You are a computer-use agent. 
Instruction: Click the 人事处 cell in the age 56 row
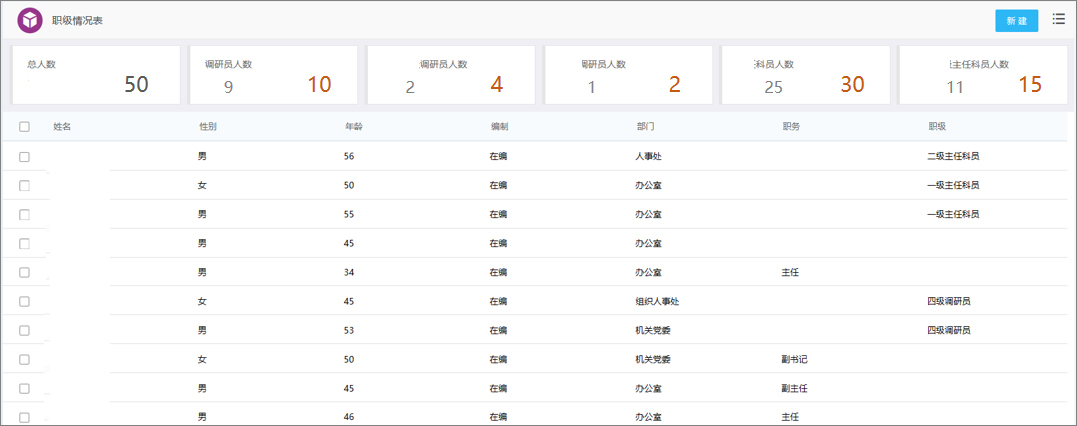[x=648, y=157]
